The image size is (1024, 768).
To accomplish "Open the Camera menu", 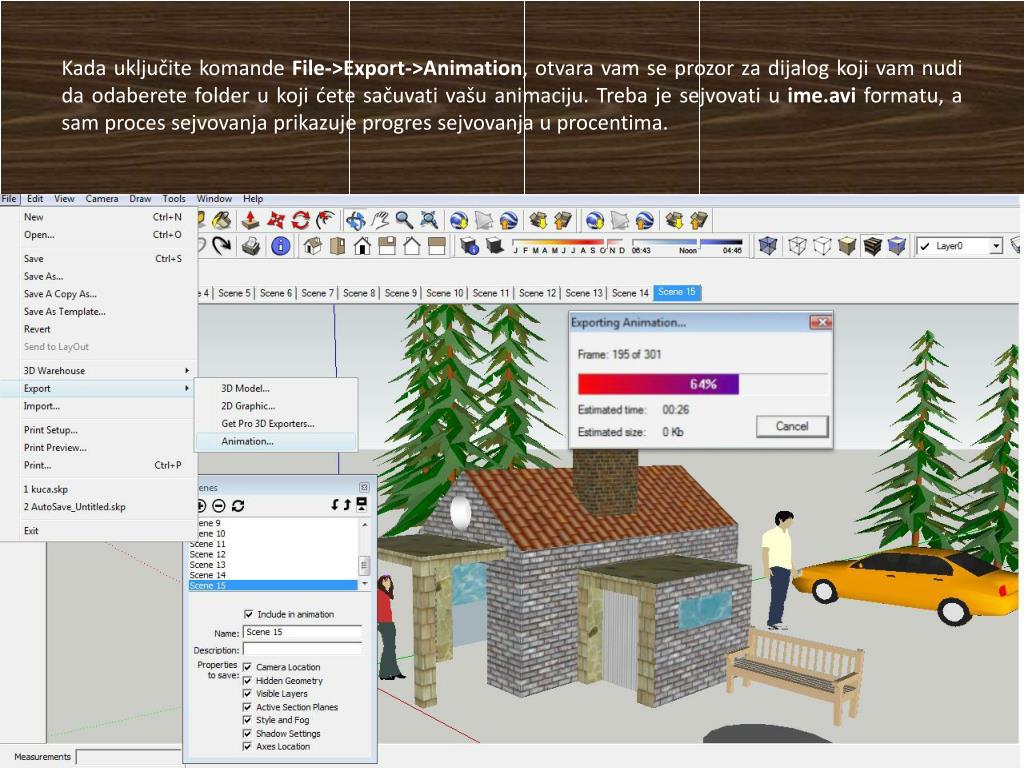I will pos(102,199).
